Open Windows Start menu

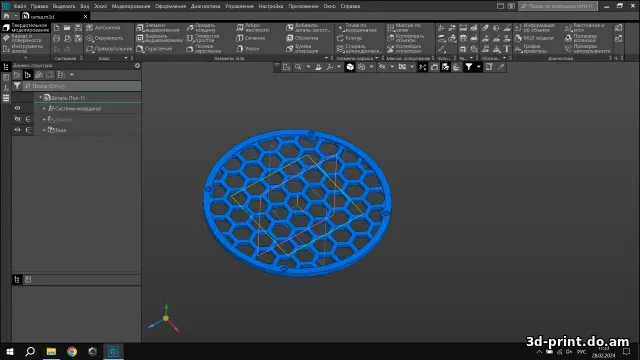10,351
